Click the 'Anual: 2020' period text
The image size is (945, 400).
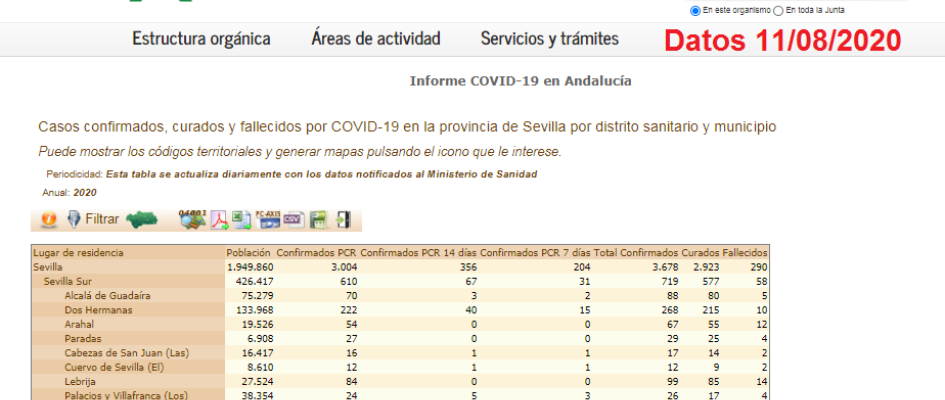(x=69, y=193)
